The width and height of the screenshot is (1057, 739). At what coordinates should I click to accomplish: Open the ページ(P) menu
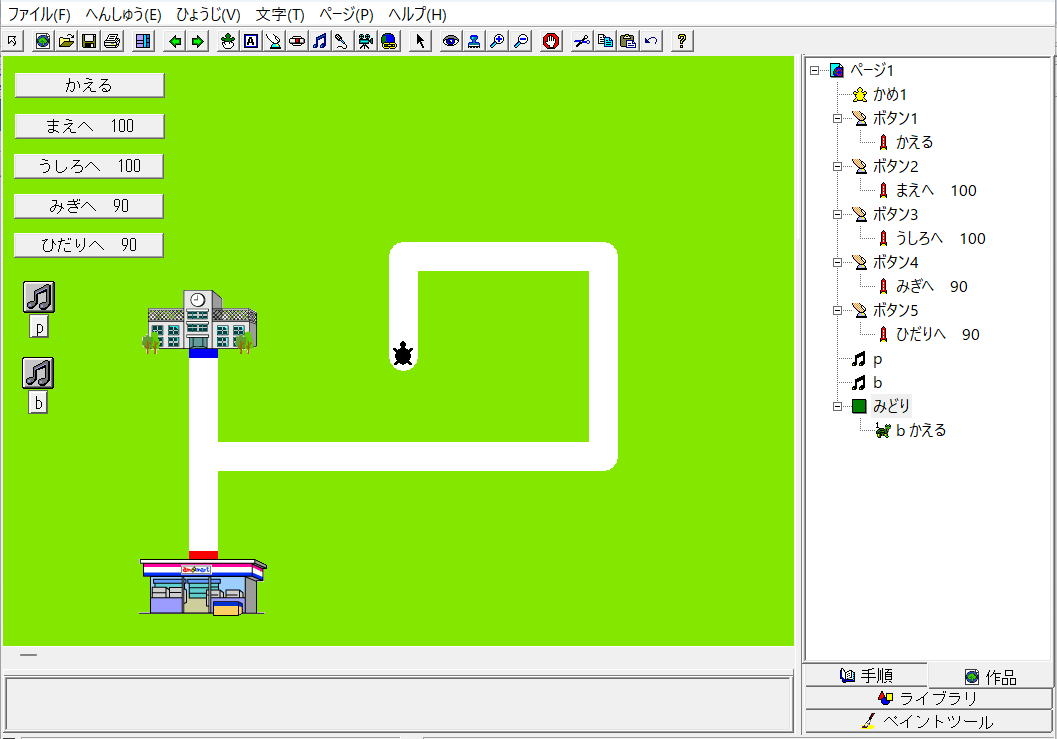(x=346, y=14)
